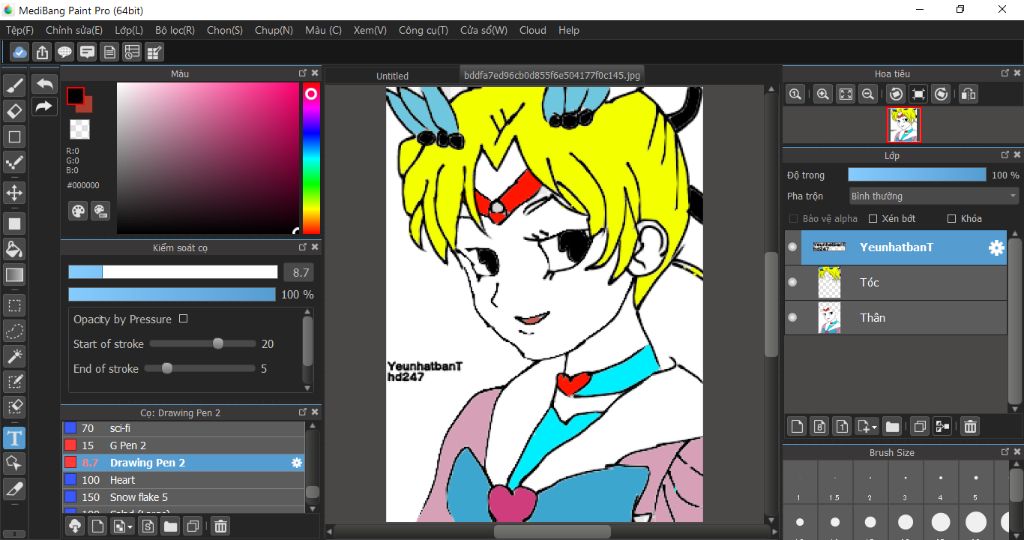Click the Độ trong opacity slider
1024x540 pixels.
pyautogui.click(x=917, y=175)
